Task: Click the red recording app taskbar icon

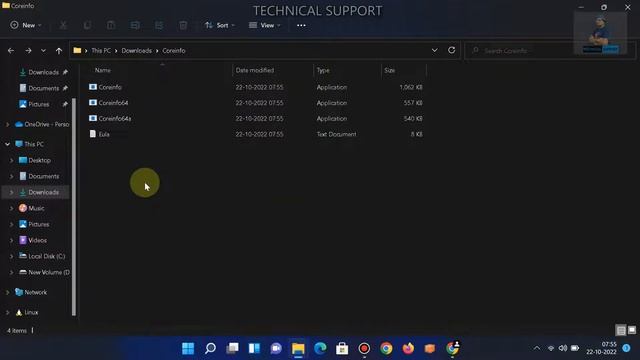Action: 364,348
